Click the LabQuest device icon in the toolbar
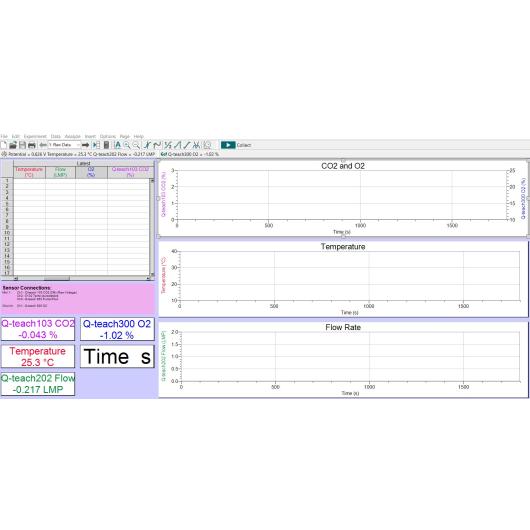The width and height of the screenshot is (530, 530). pos(106,145)
